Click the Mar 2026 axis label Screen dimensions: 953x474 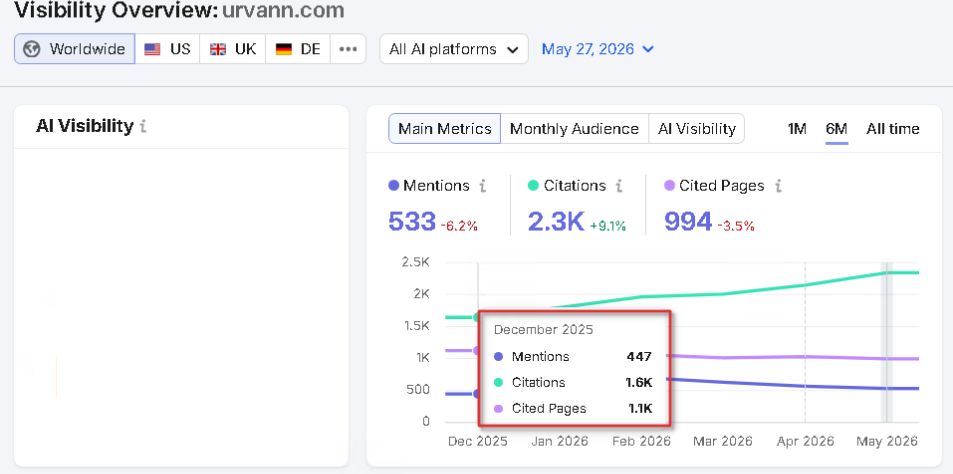click(x=723, y=441)
